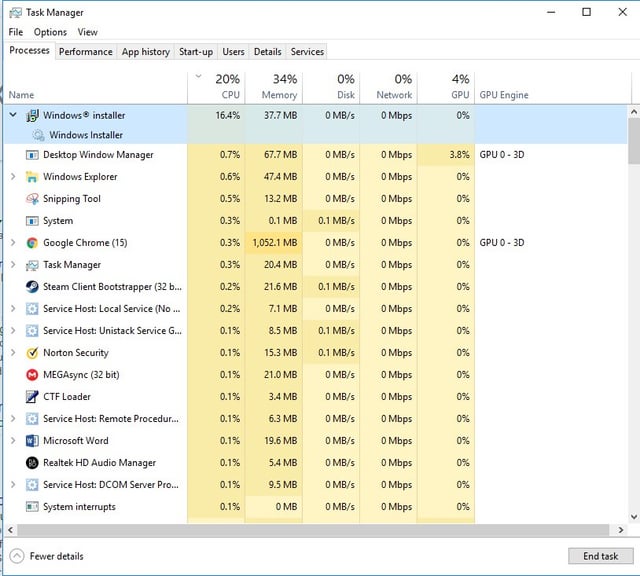The width and height of the screenshot is (640, 576).
Task: Expand the Task Manager process group
Action: 13,265
